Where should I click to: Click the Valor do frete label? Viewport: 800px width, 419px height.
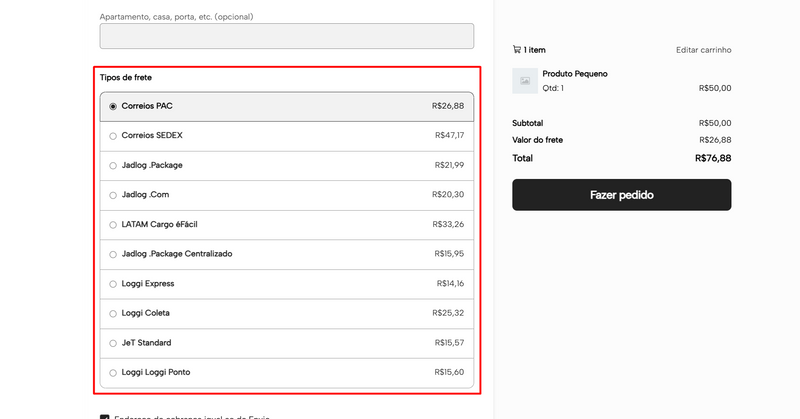coord(537,140)
